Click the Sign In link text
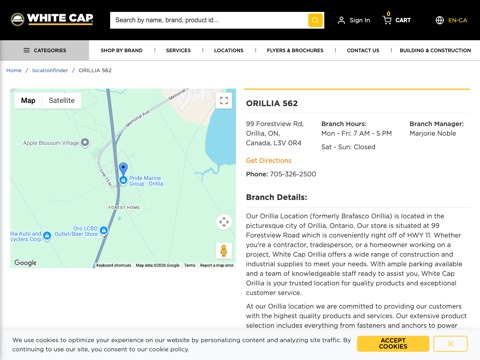The height and width of the screenshot is (360, 480). (360, 20)
